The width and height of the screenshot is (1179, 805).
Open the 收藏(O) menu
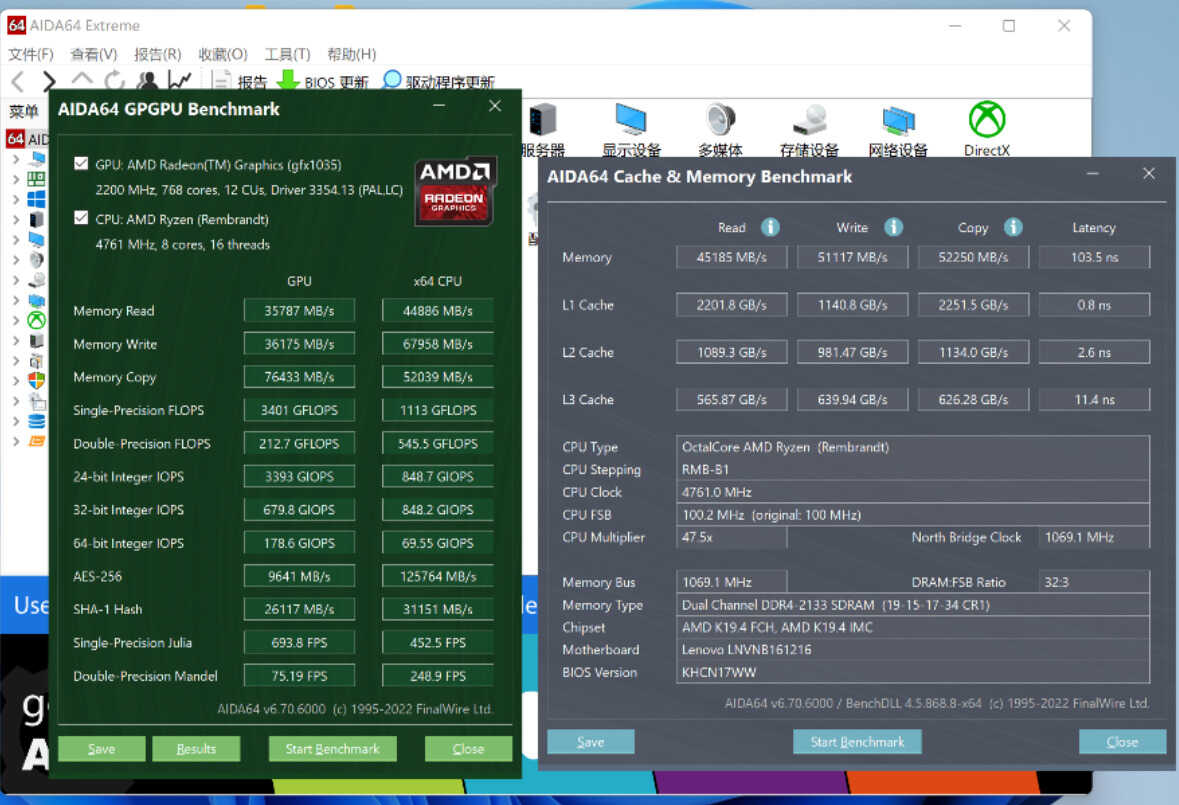[223, 54]
